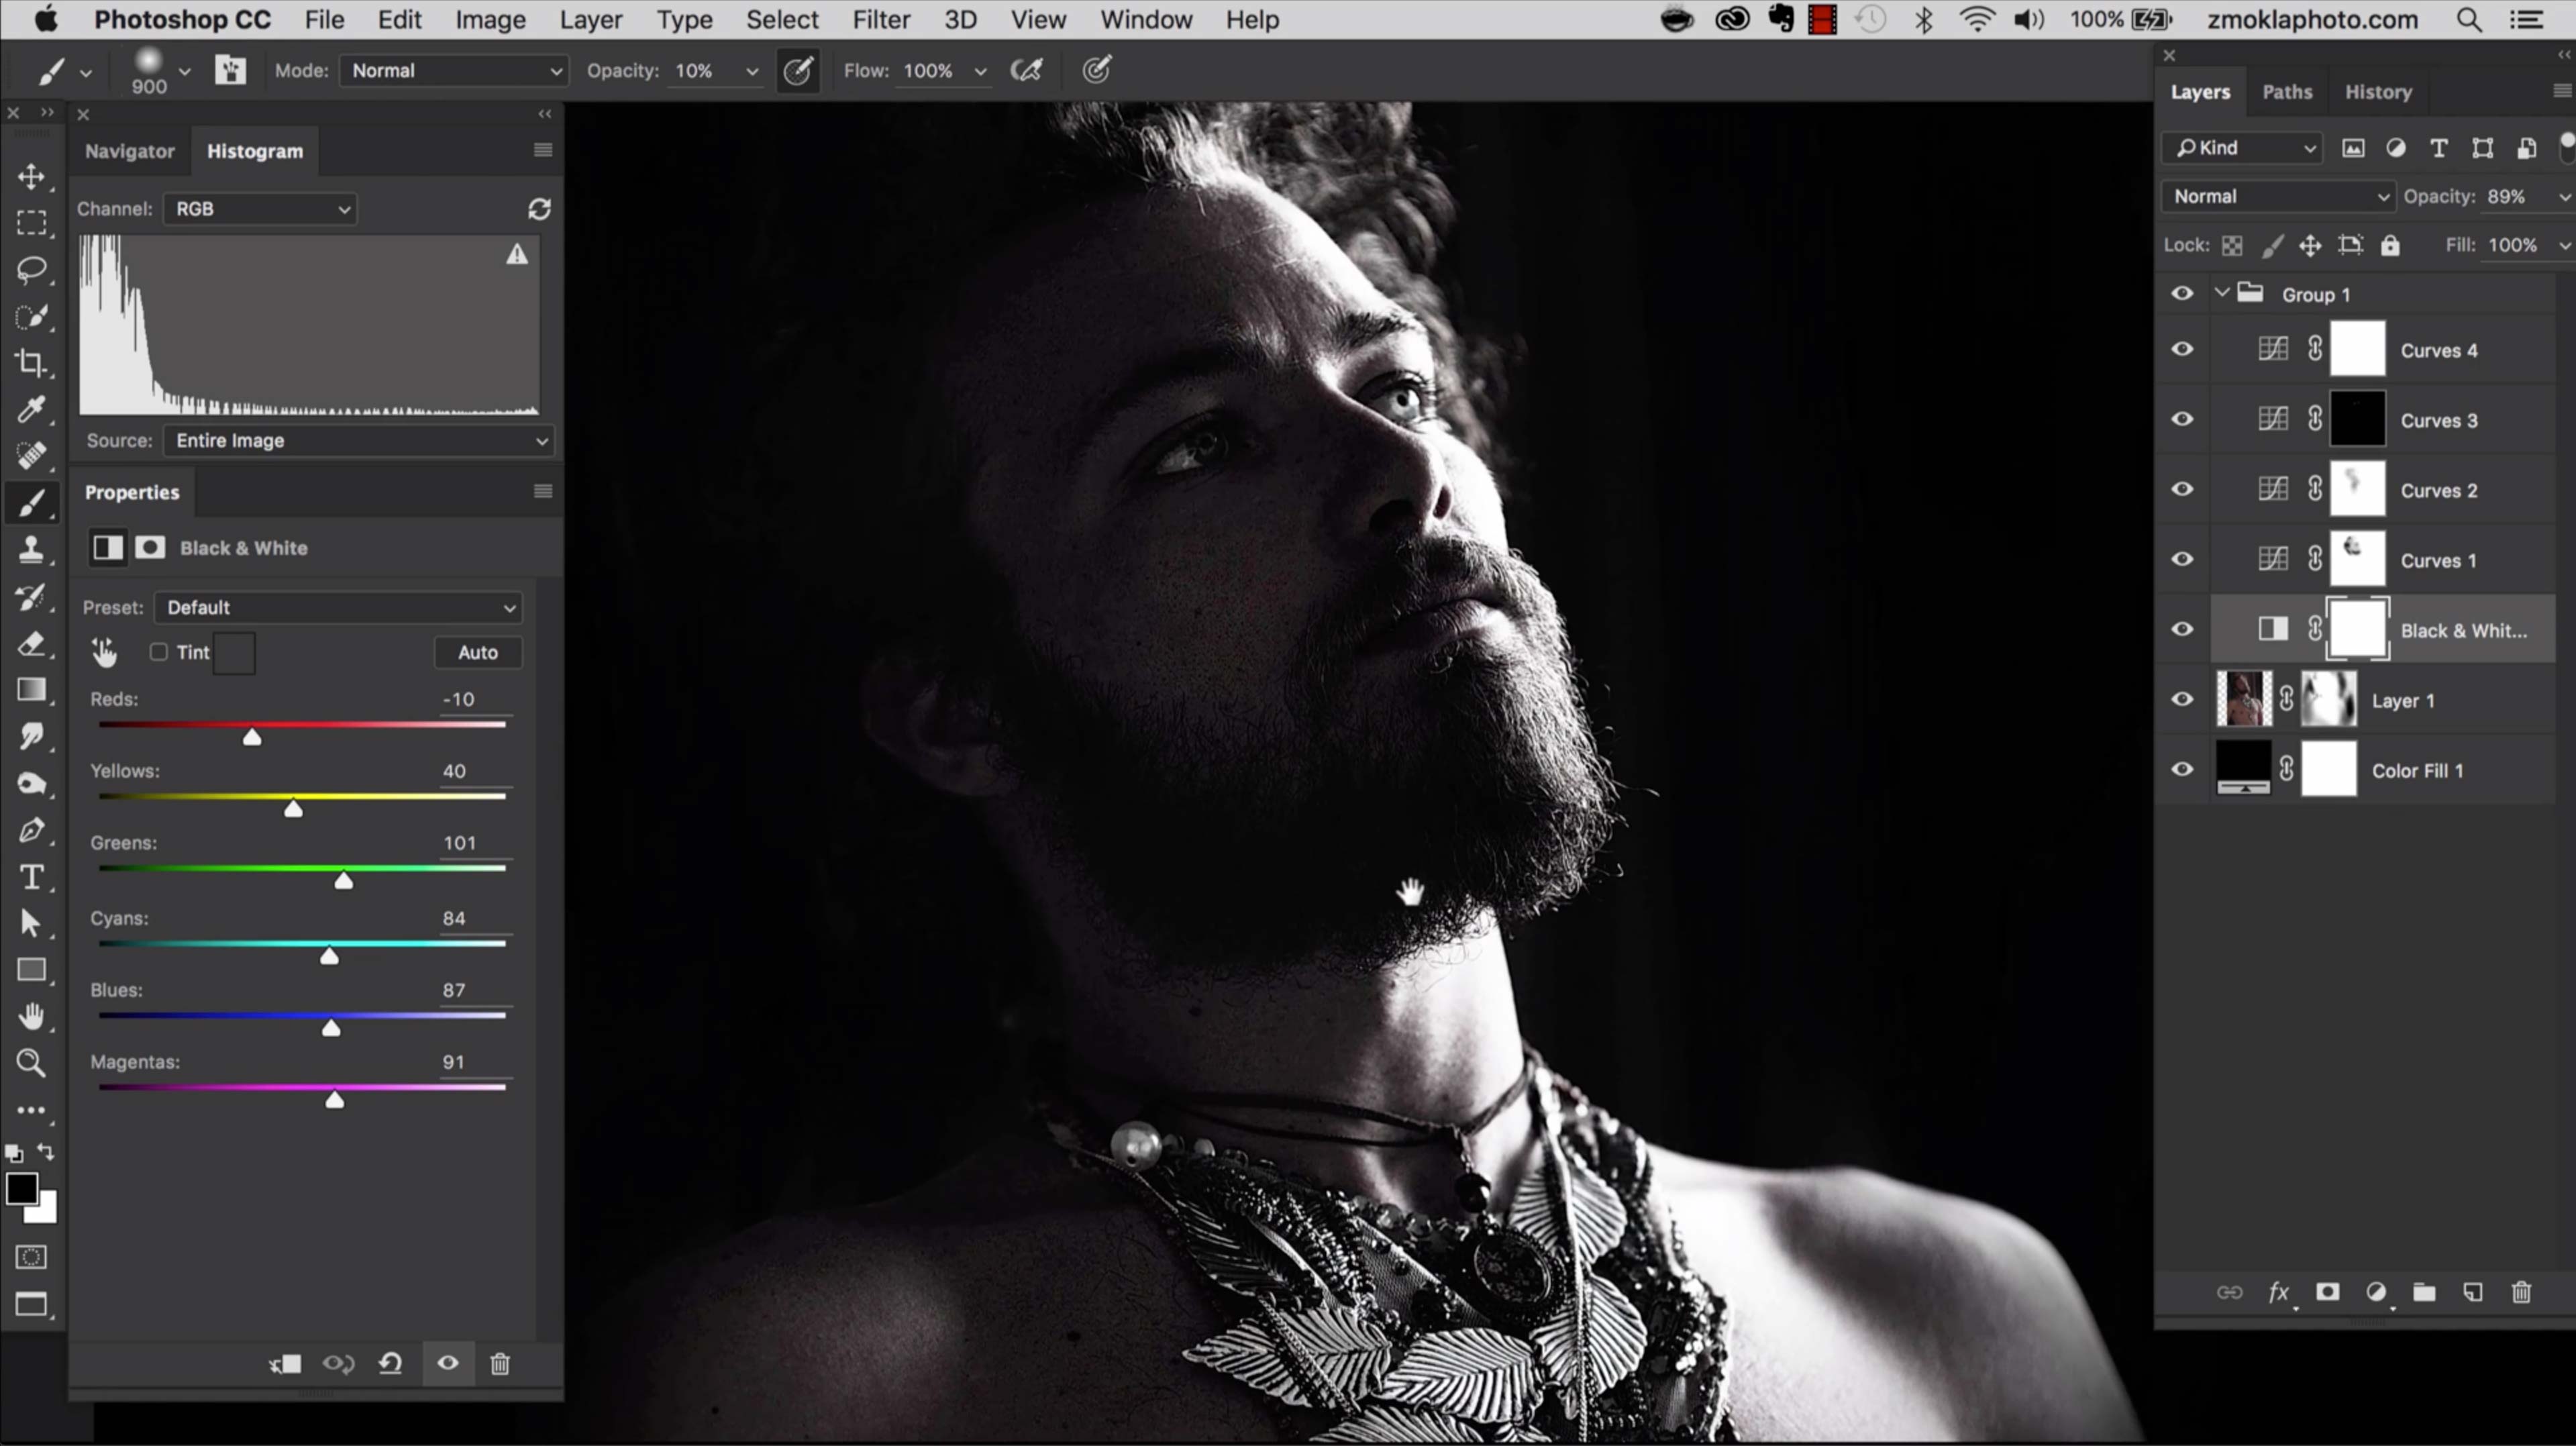Image resolution: width=2576 pixels, height=1446 pixels.
Task: Hide the Curves 3 layer
Action: coord(2182,420)
